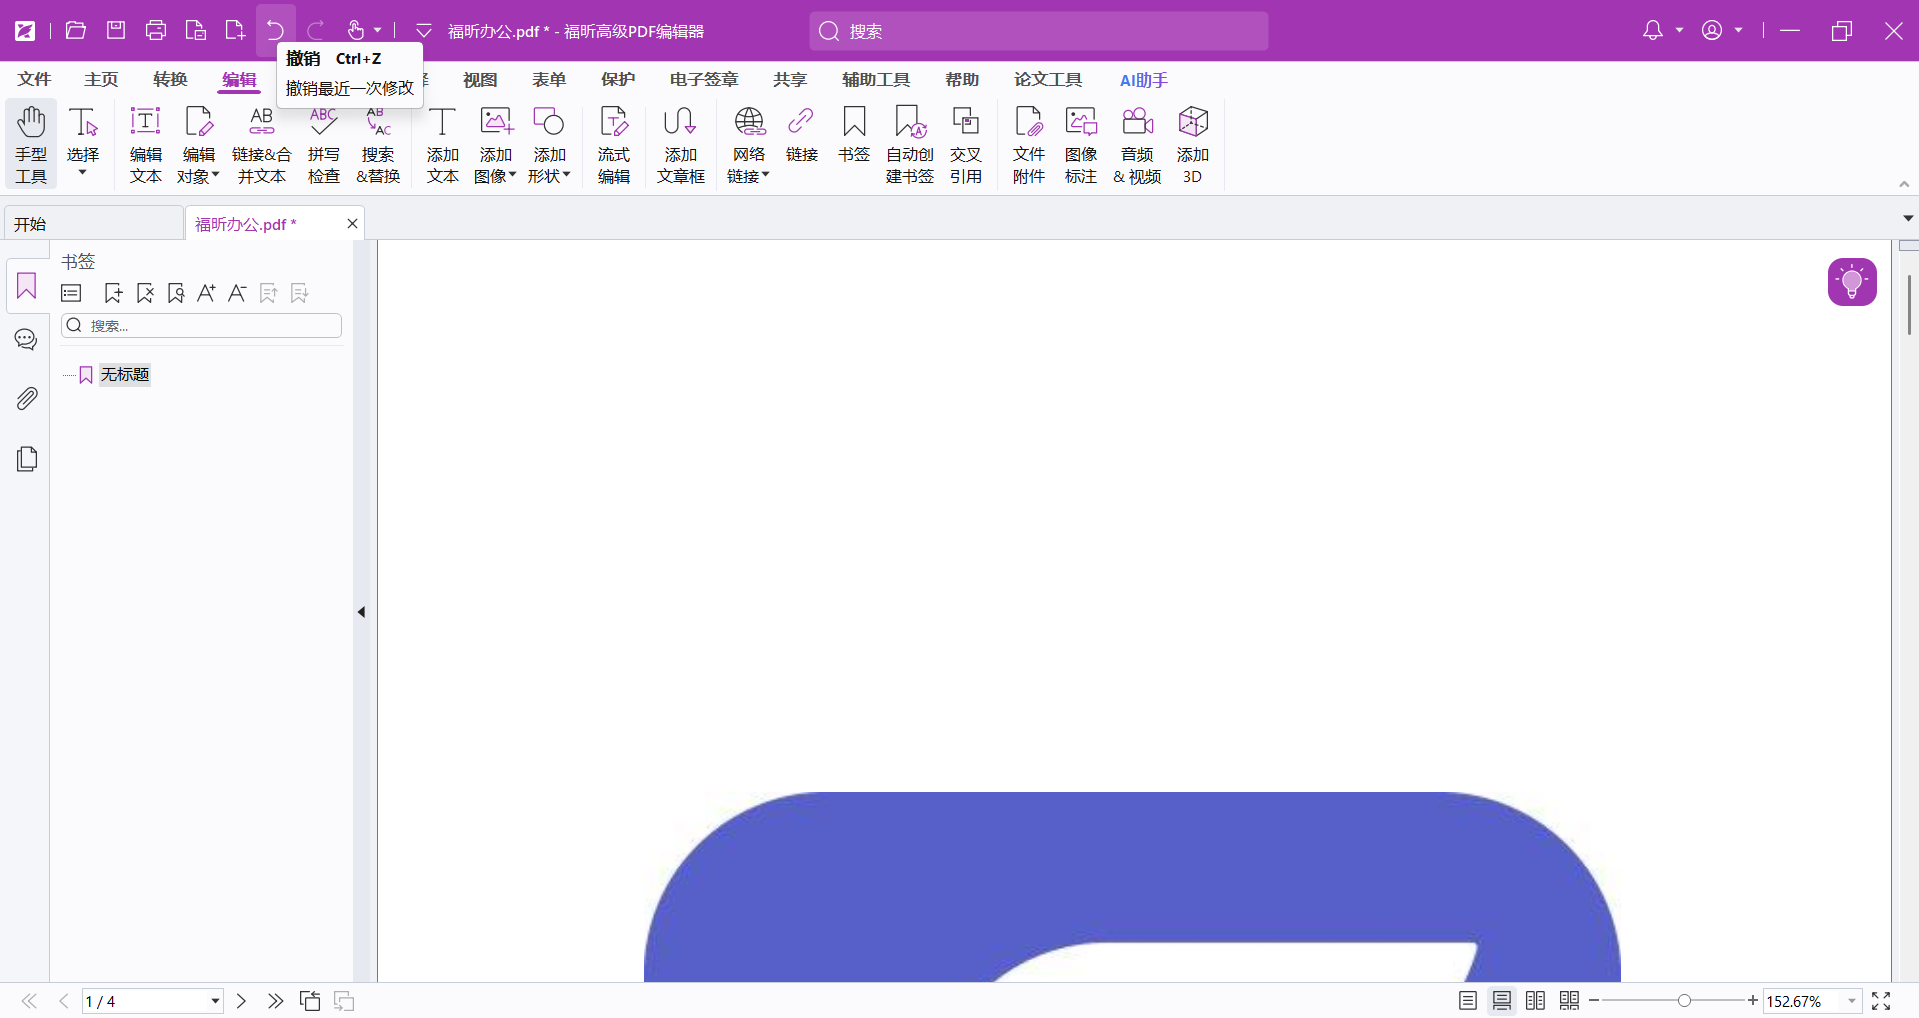Click the Edit Text (编辑文本) tool

[x=145, y=144]
